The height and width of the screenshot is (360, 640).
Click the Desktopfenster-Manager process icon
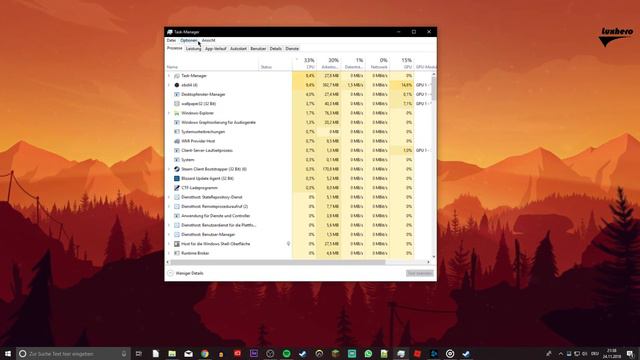pos(177,94)
